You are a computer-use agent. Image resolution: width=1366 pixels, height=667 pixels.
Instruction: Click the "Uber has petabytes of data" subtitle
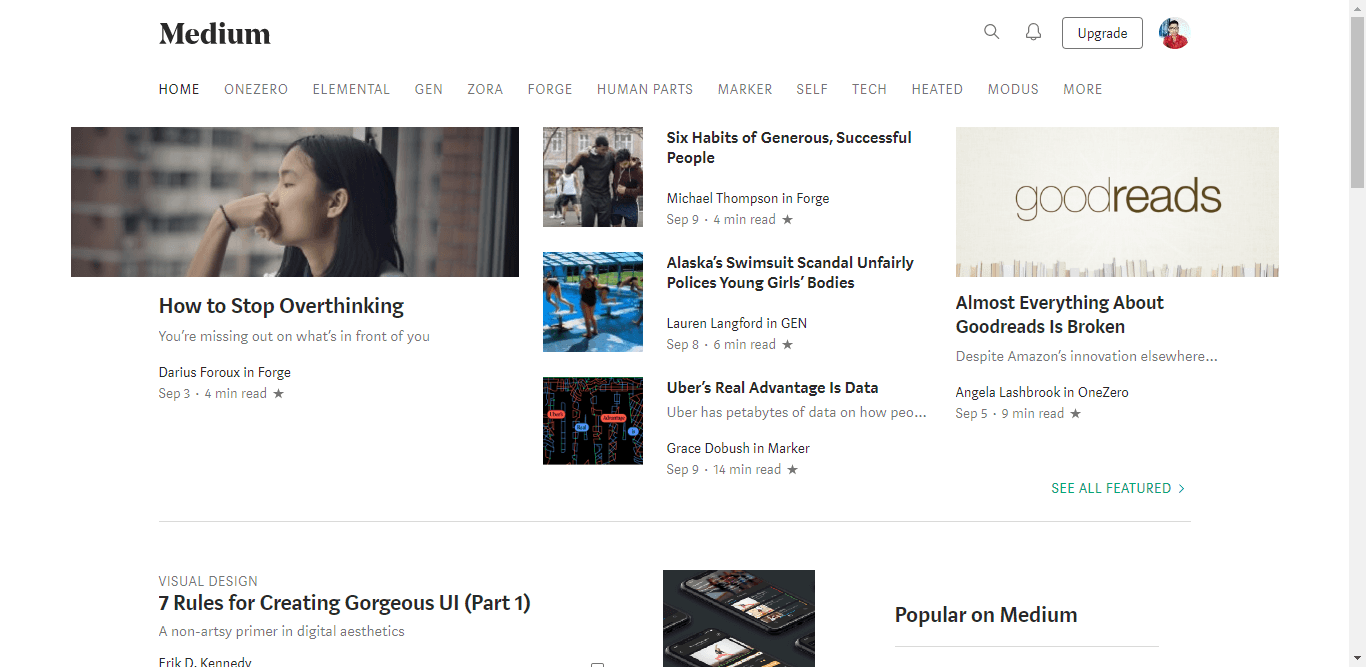tap(797, 413)
